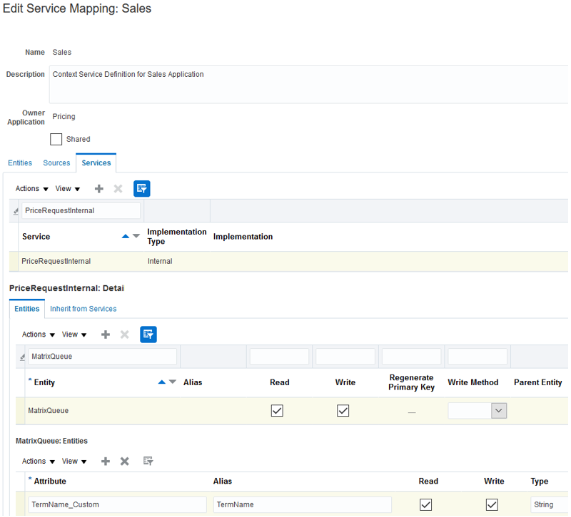Screen dimensions: 571x517
Task: Click the Regenerate Primary Key column header
Action: [411, 382]
